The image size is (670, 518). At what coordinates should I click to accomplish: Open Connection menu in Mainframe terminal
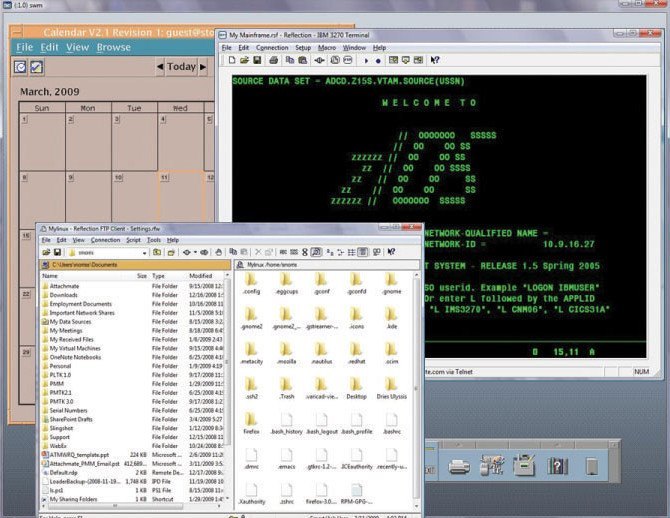272,47
